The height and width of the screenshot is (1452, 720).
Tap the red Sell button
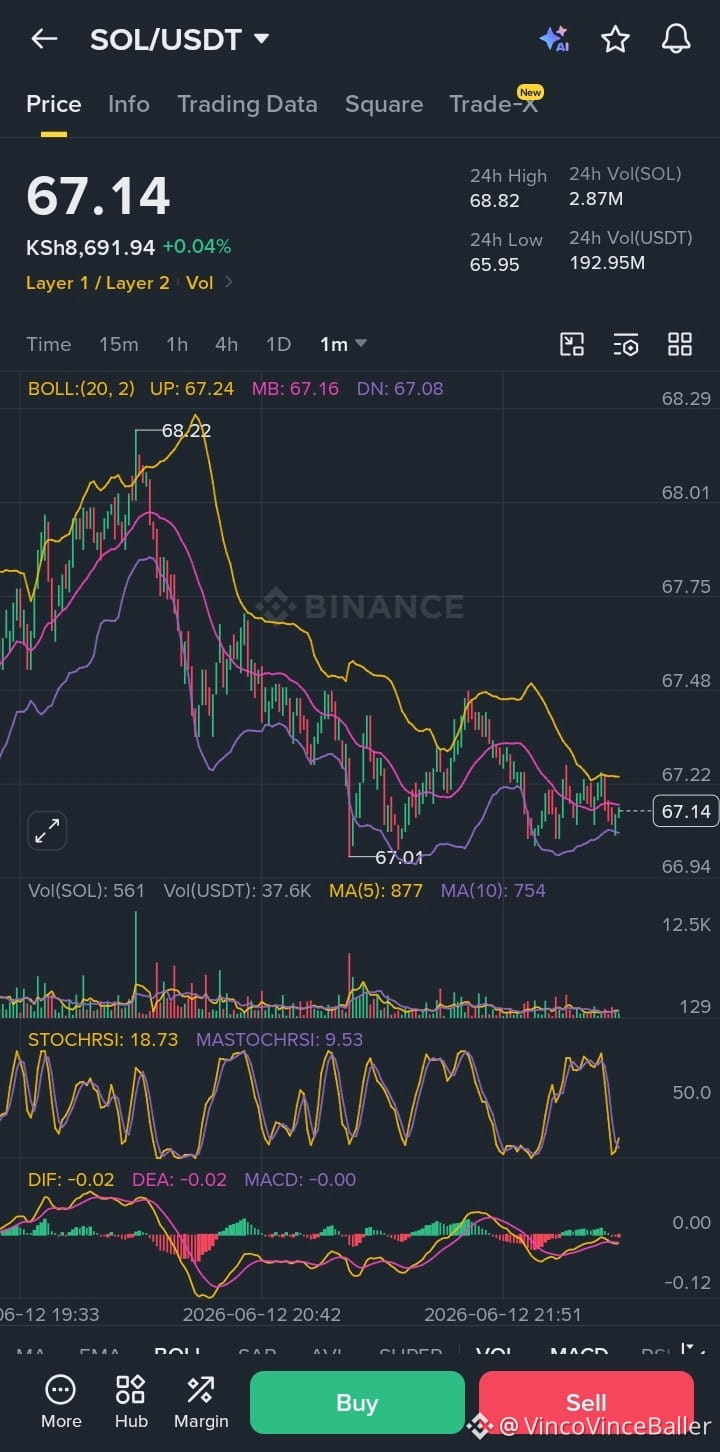(586, 1402)
